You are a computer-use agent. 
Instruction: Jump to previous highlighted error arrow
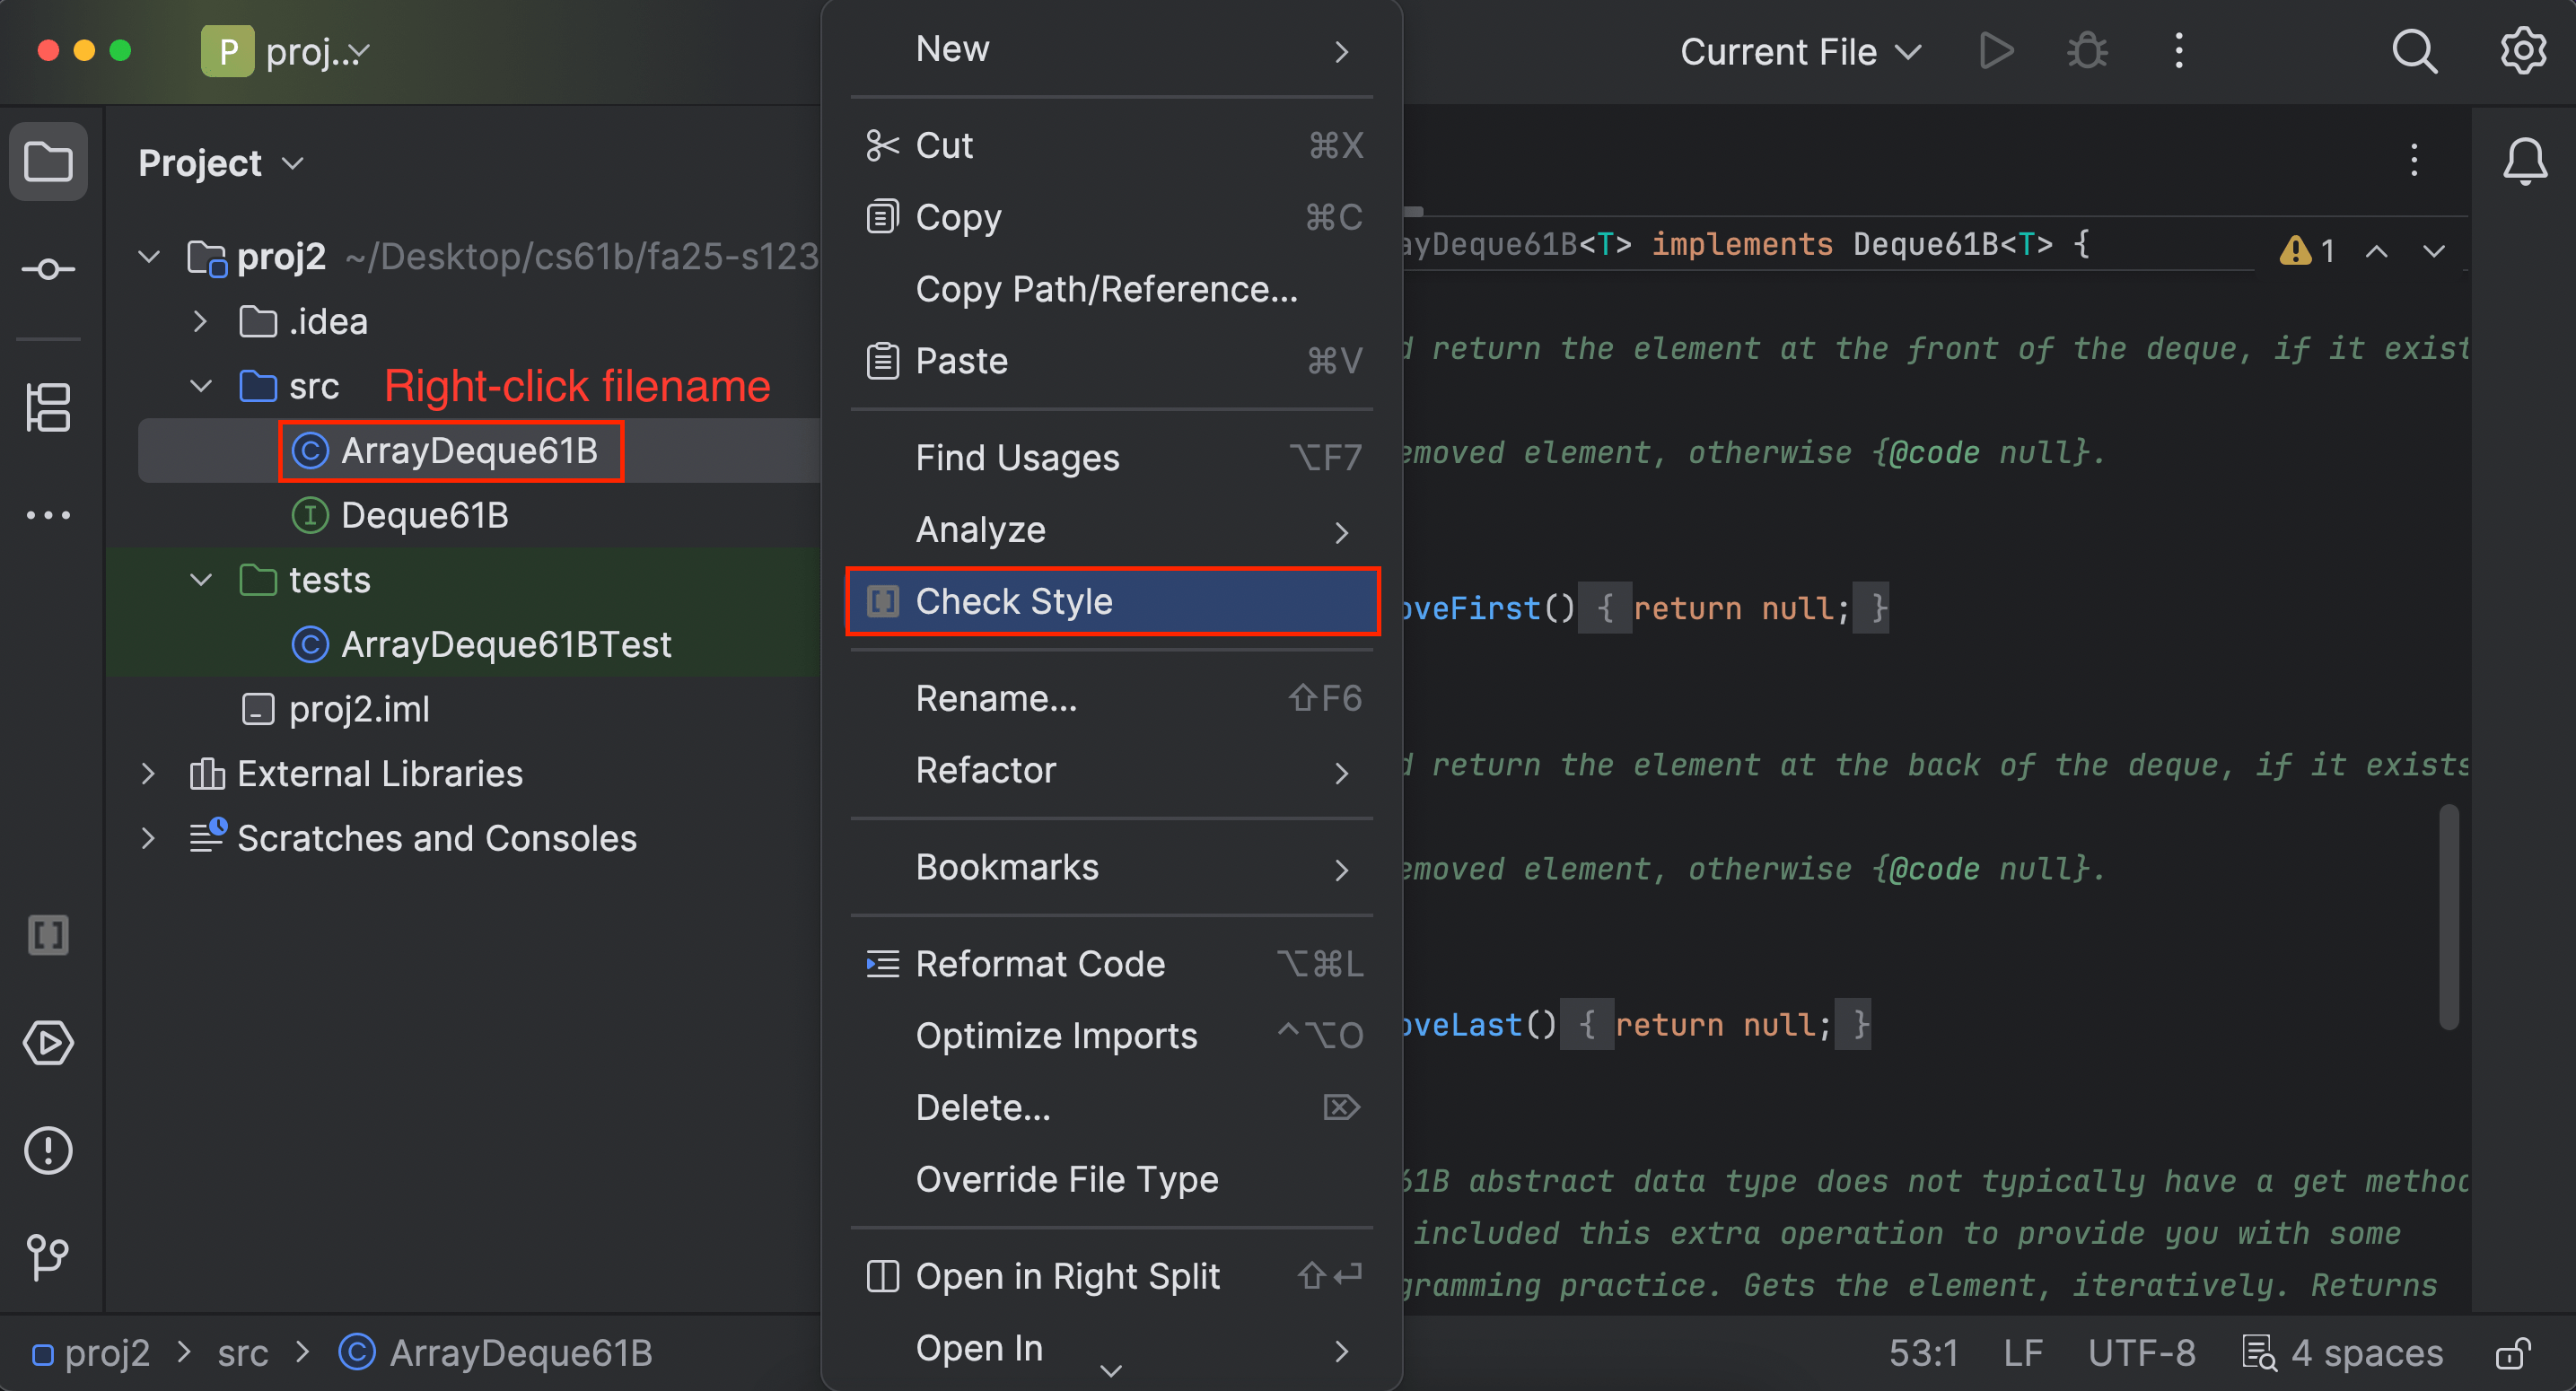coord(2377,251)
